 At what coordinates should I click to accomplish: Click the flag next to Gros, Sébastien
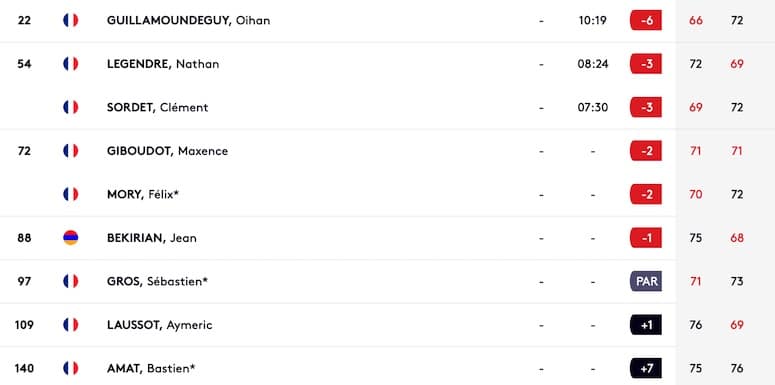71,281
